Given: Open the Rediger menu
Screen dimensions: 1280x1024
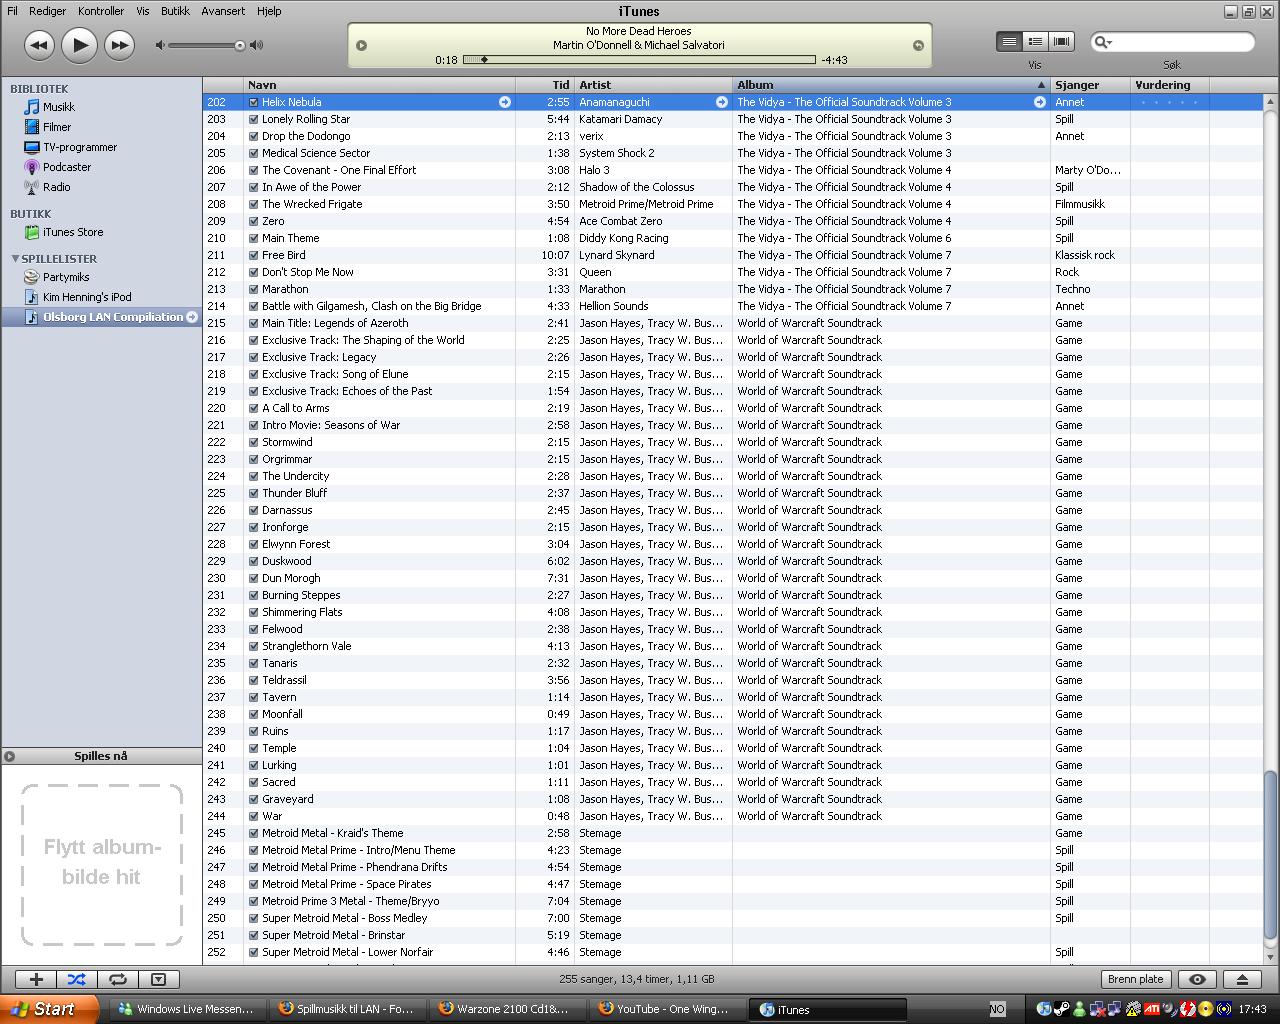Looking at the screenshot, I should [47, 11].
